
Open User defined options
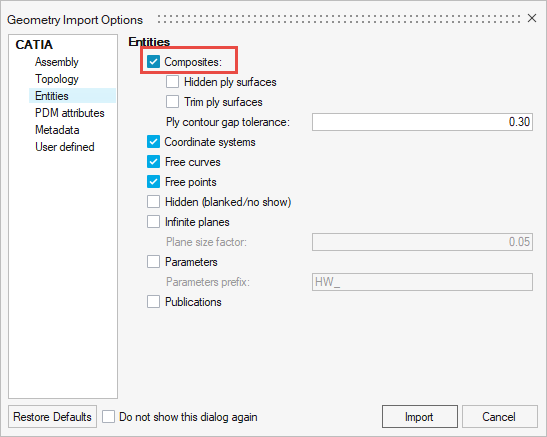[65, 147]
